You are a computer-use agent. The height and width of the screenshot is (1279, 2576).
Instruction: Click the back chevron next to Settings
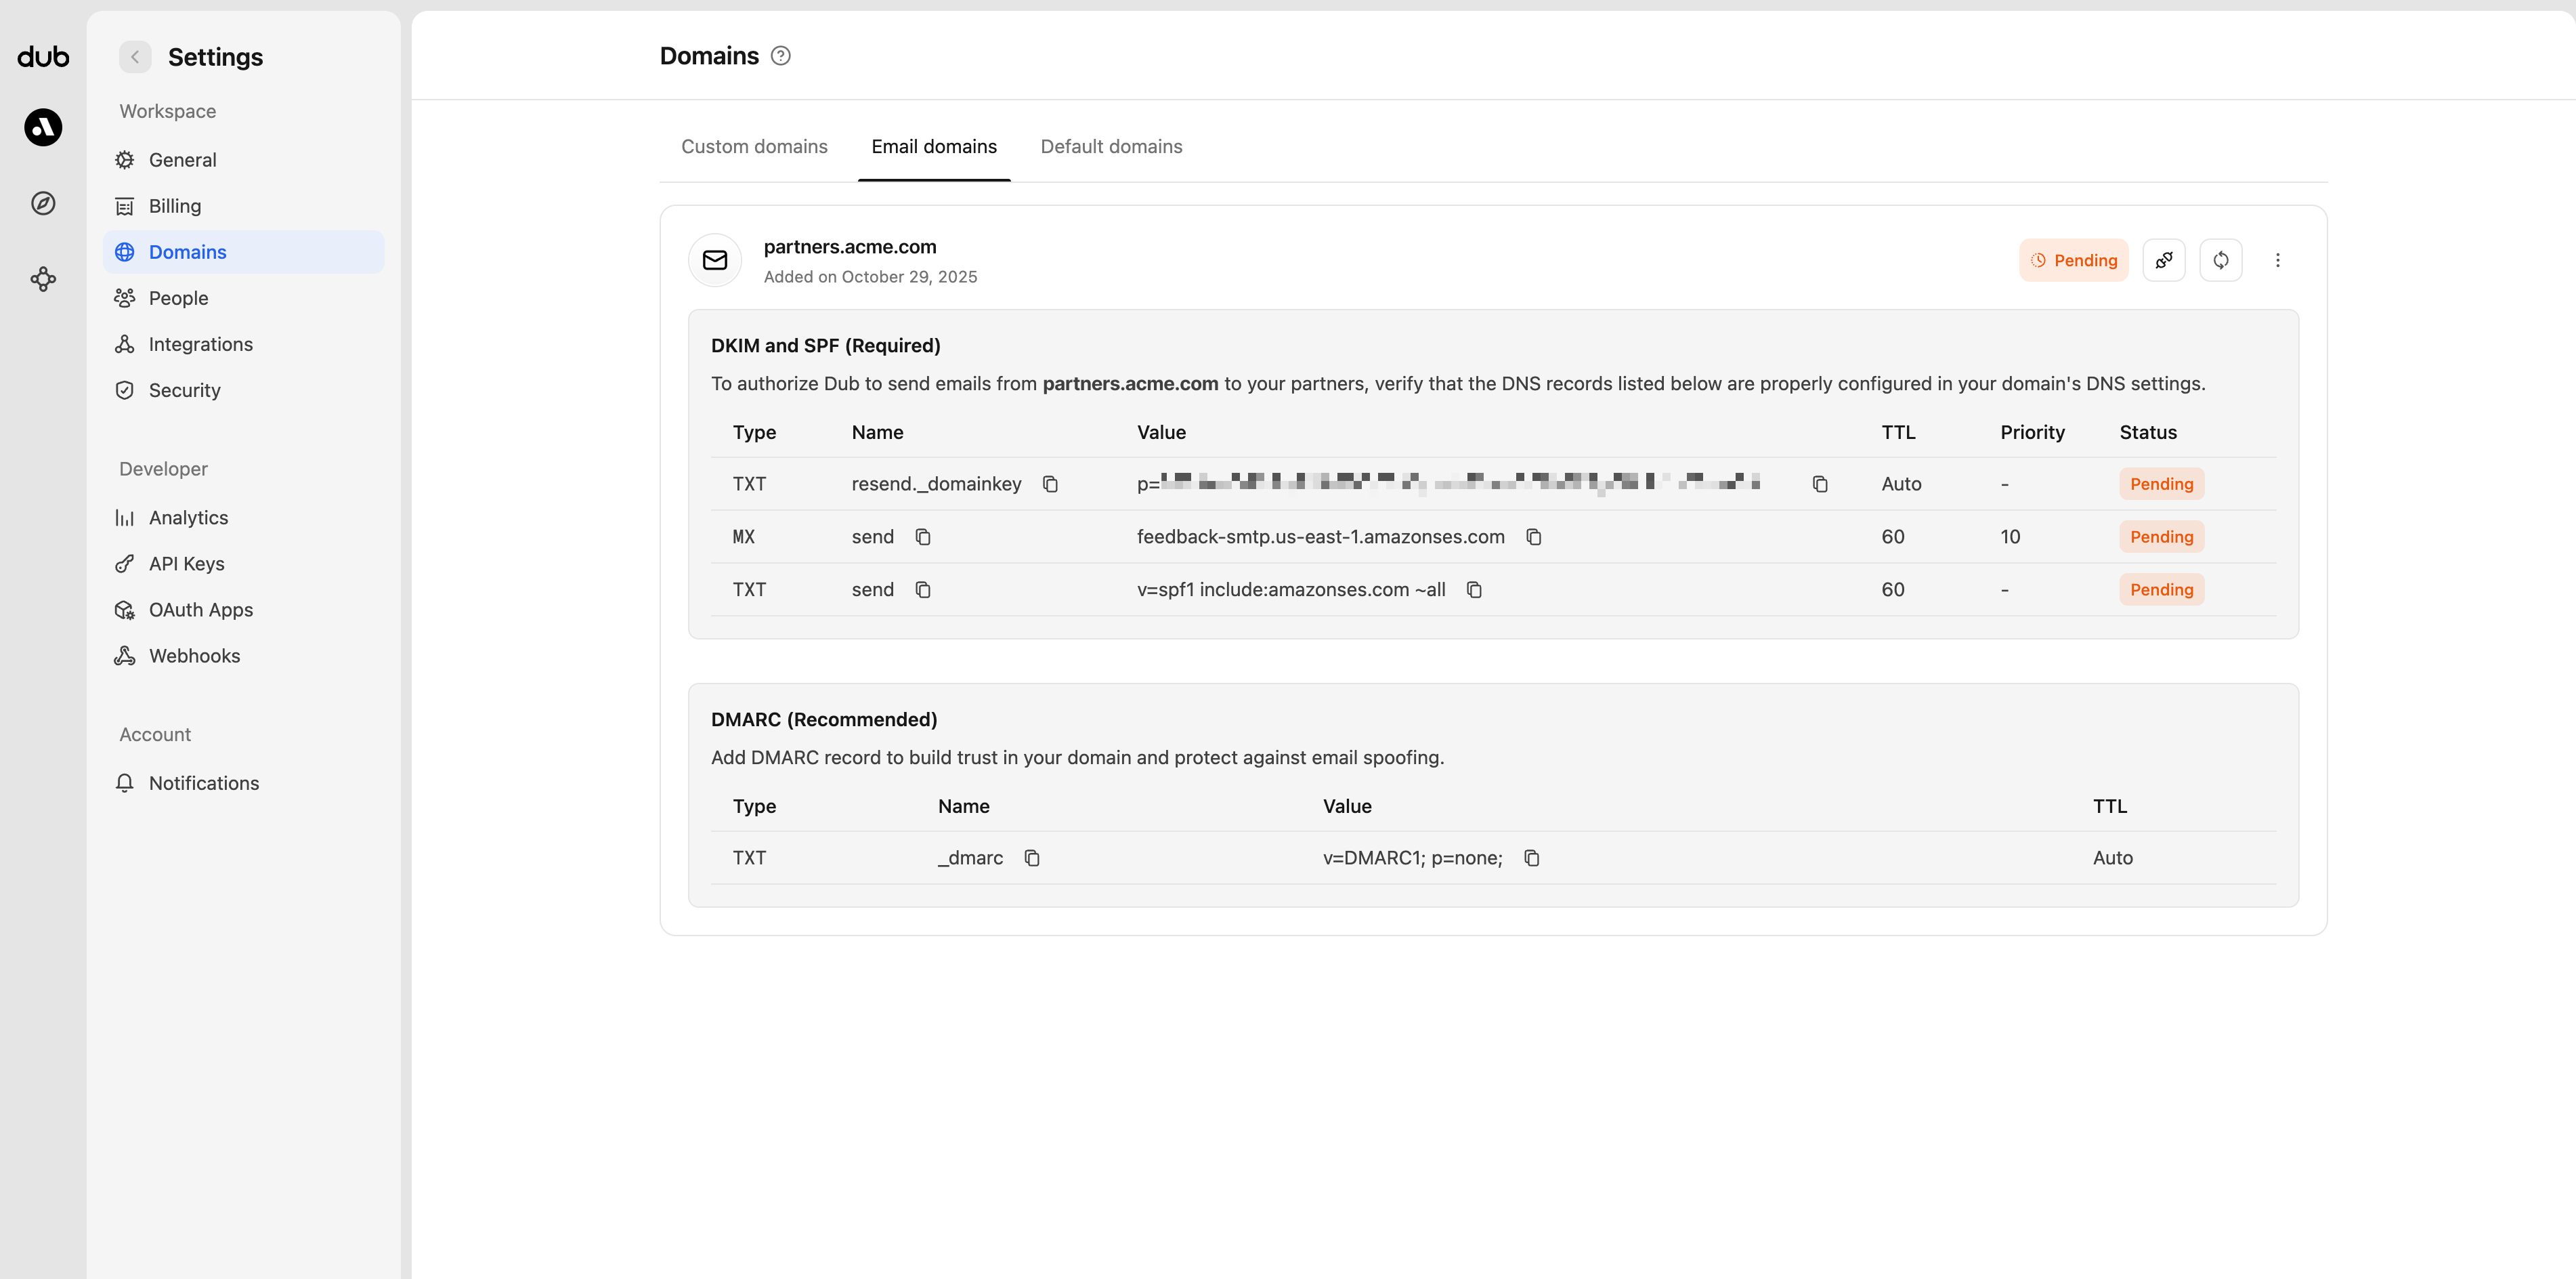point(135,57)
